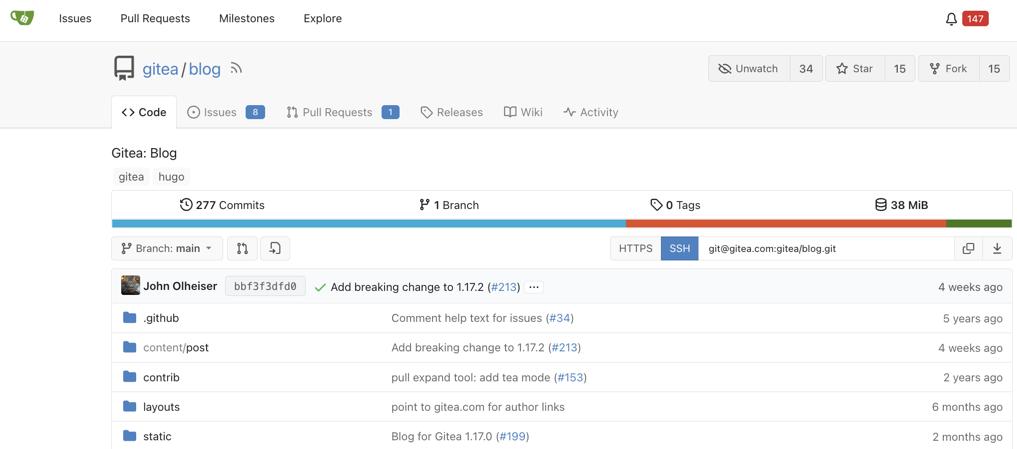1017x449 pixels.
Task: Click the blue language bar segment
Action: pyautogui.click(x=369, y=223)
